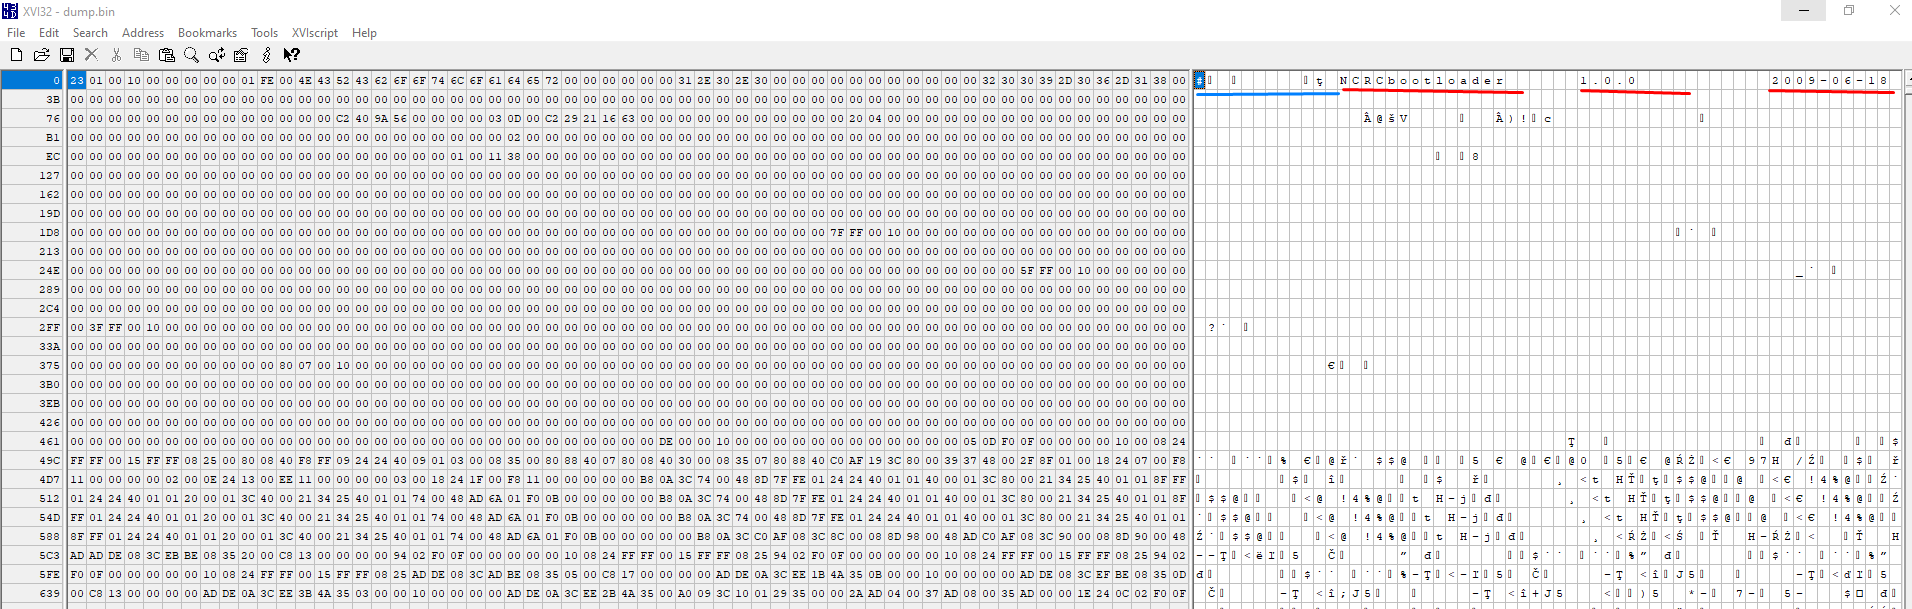1912x609 pixels.
Task: Activate the What's This help cursor icon
Action: point(291,55)
